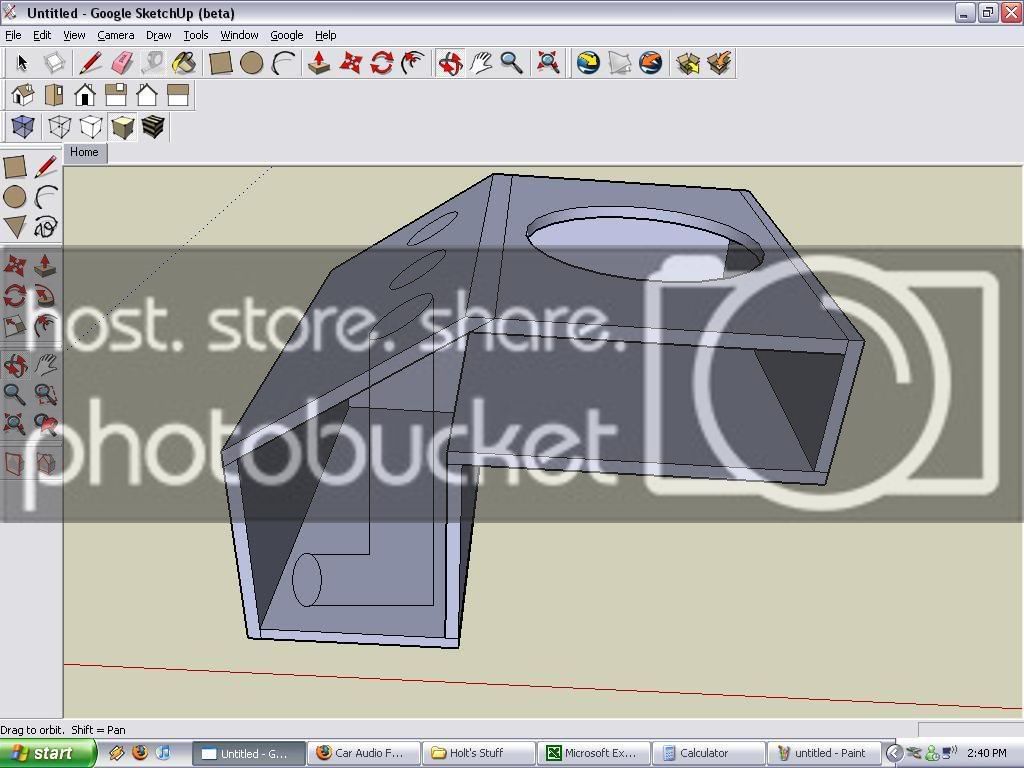Select the Follow Me tool

pyautogui.click(x=46, y=296)
